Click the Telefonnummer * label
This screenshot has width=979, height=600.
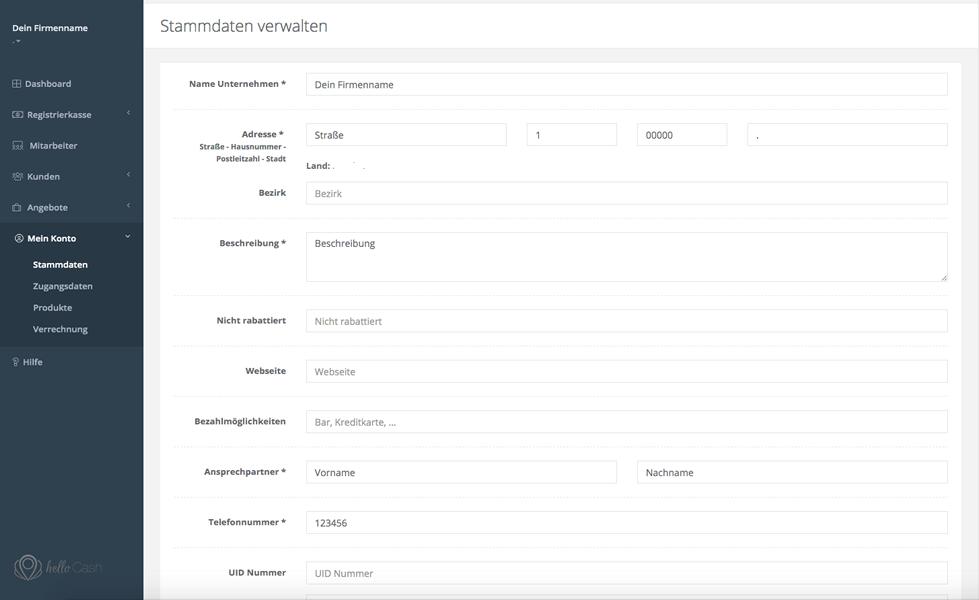pyautogui.click(x=247, y=522)
